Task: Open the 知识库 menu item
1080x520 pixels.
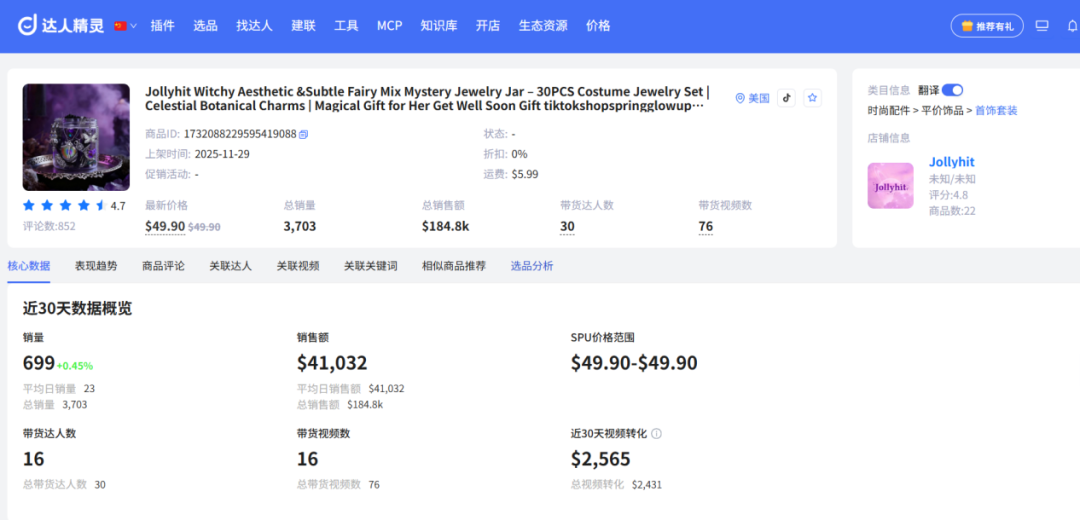Action: (439, 25)
